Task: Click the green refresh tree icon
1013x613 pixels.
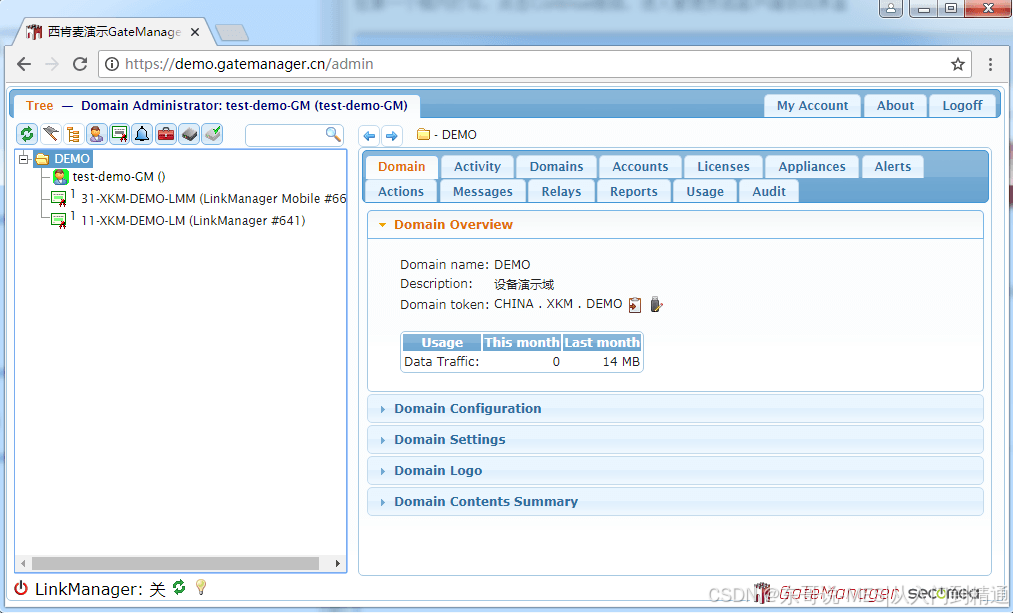Action: pos(27,134)
